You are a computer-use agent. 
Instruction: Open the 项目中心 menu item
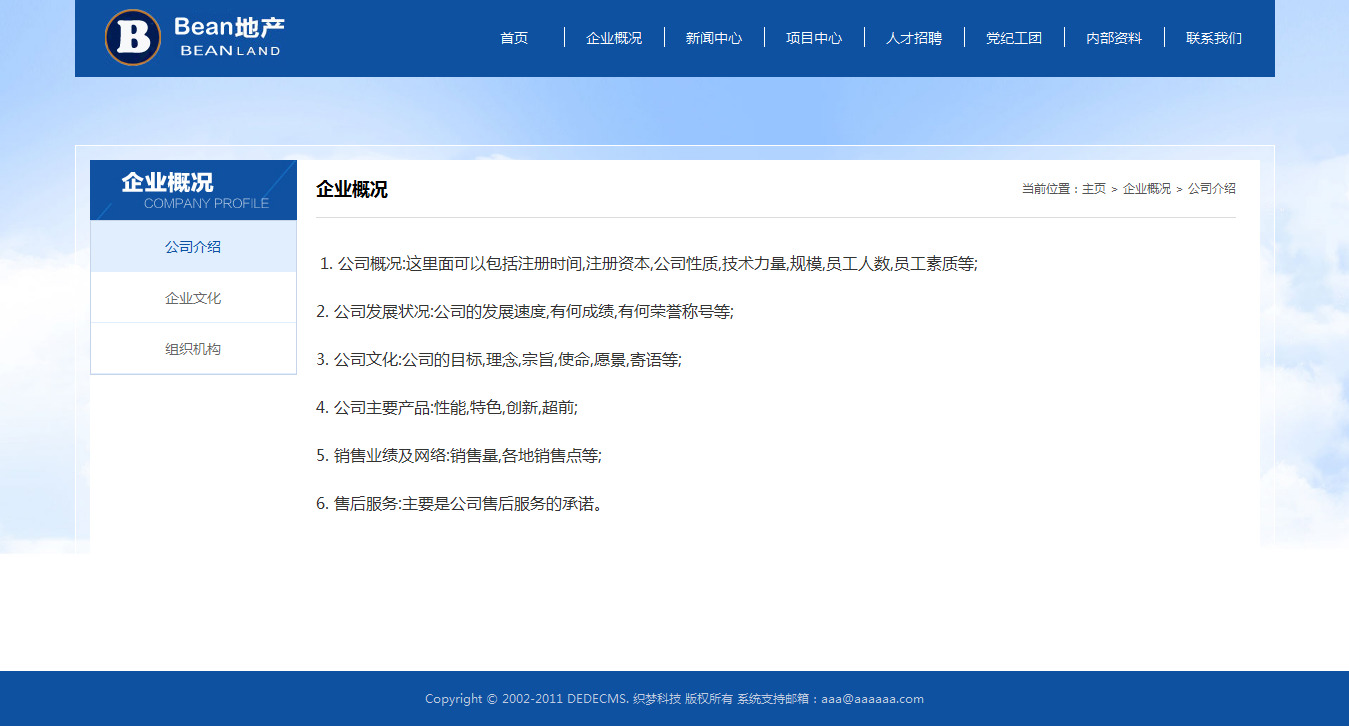click(x=814, y=38)
